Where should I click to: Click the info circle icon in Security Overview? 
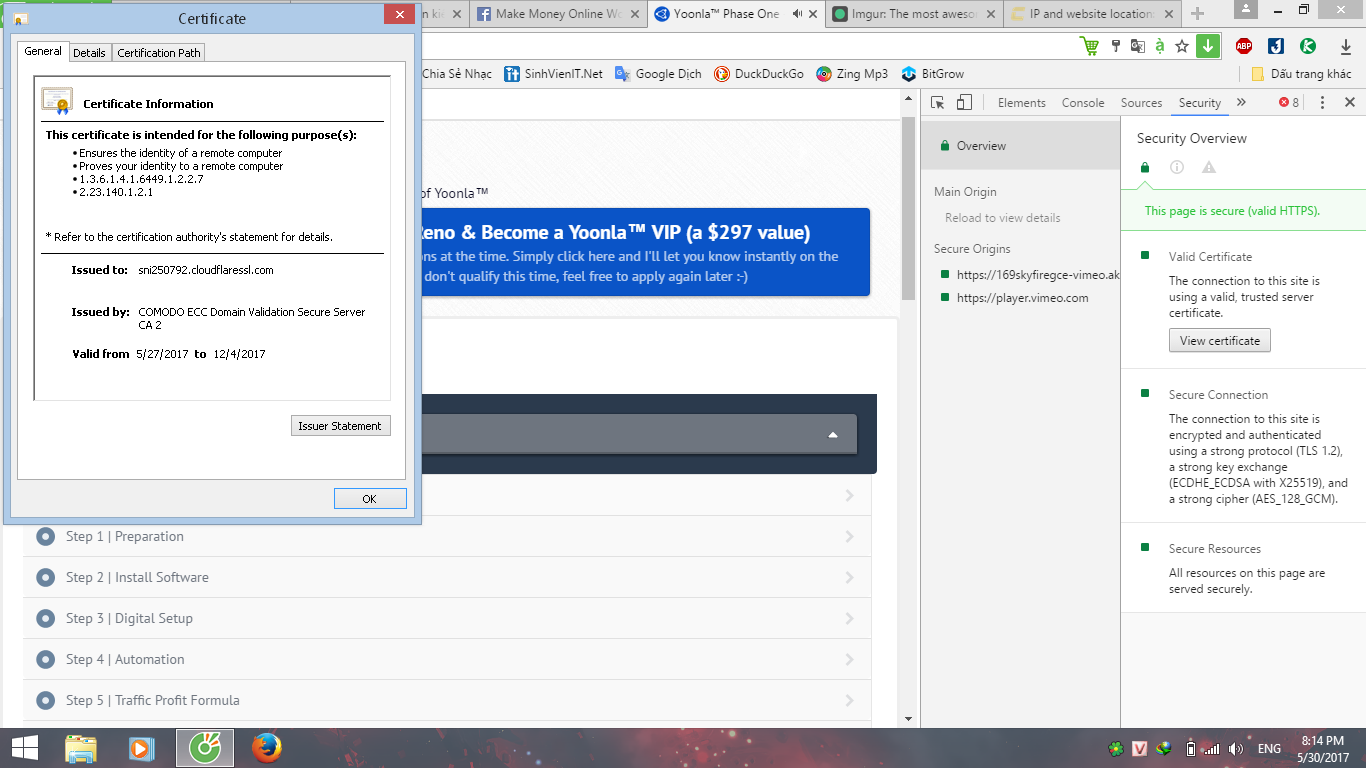(1177, 168)
